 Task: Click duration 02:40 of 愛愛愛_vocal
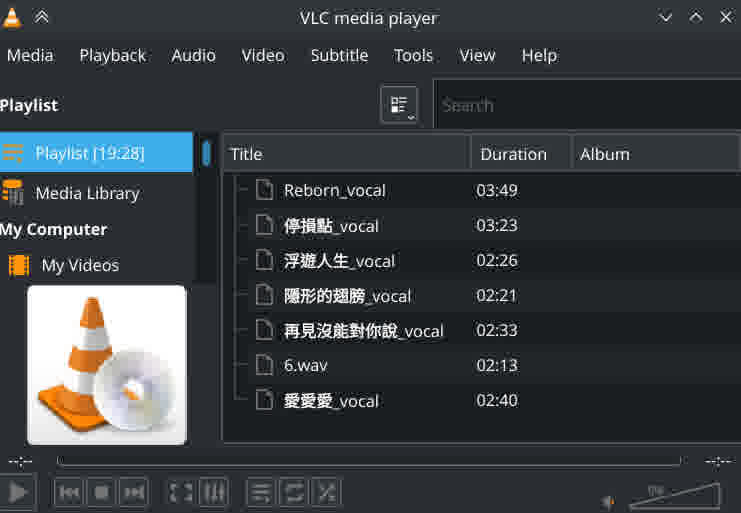497,401
